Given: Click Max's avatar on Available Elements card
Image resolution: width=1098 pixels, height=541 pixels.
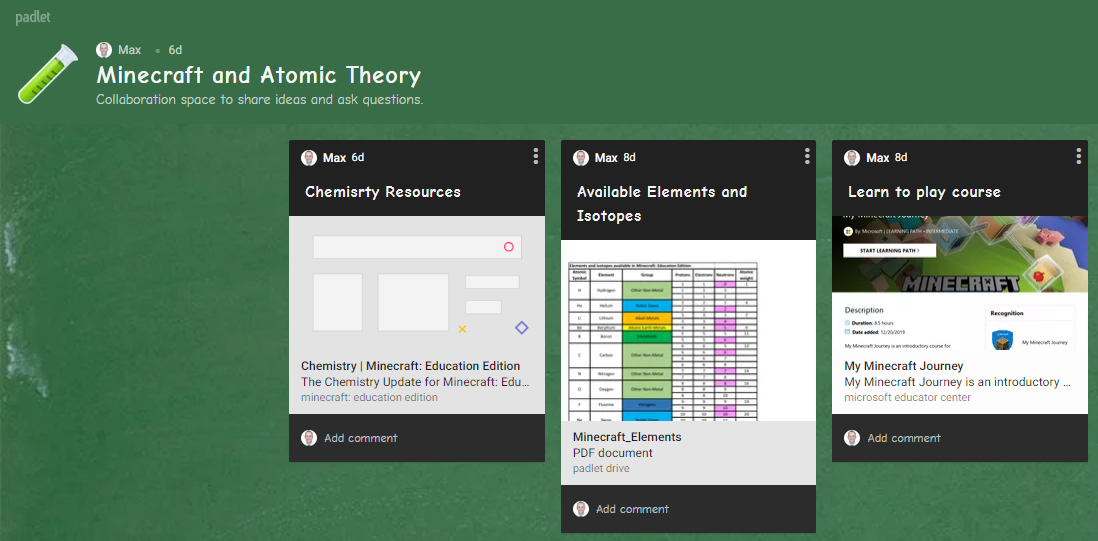Looking at the screenshot, I should point(581,157).
